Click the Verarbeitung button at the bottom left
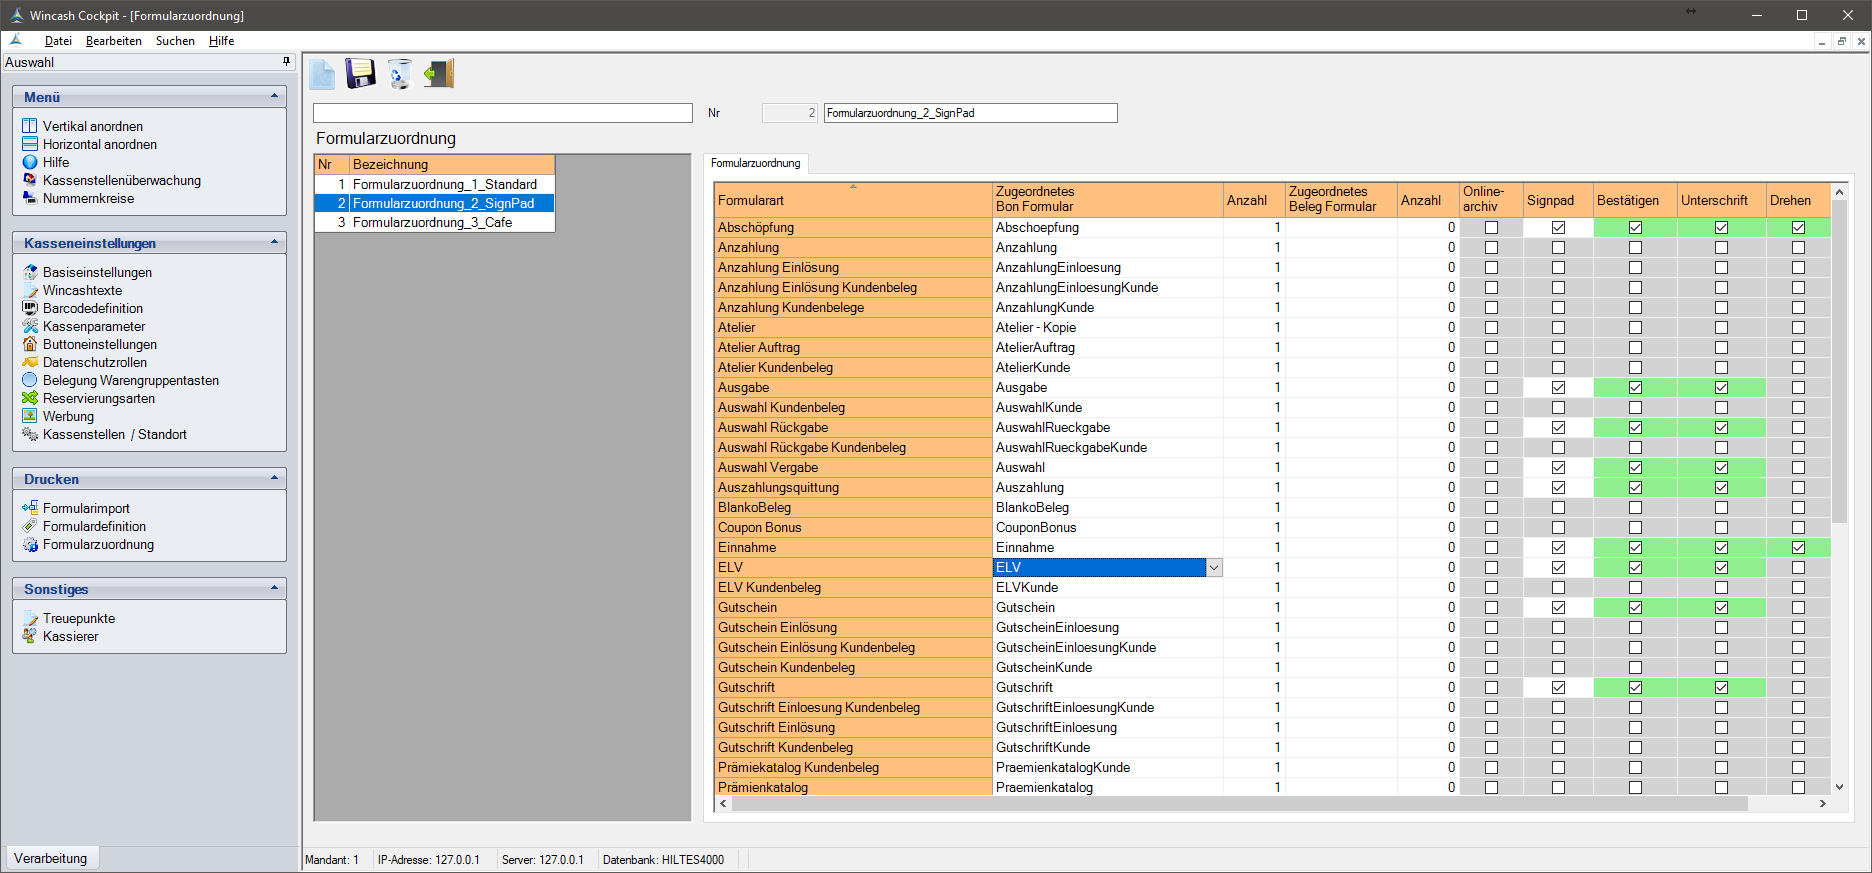Screen dimensions: 1872x873 click(51, 858)
